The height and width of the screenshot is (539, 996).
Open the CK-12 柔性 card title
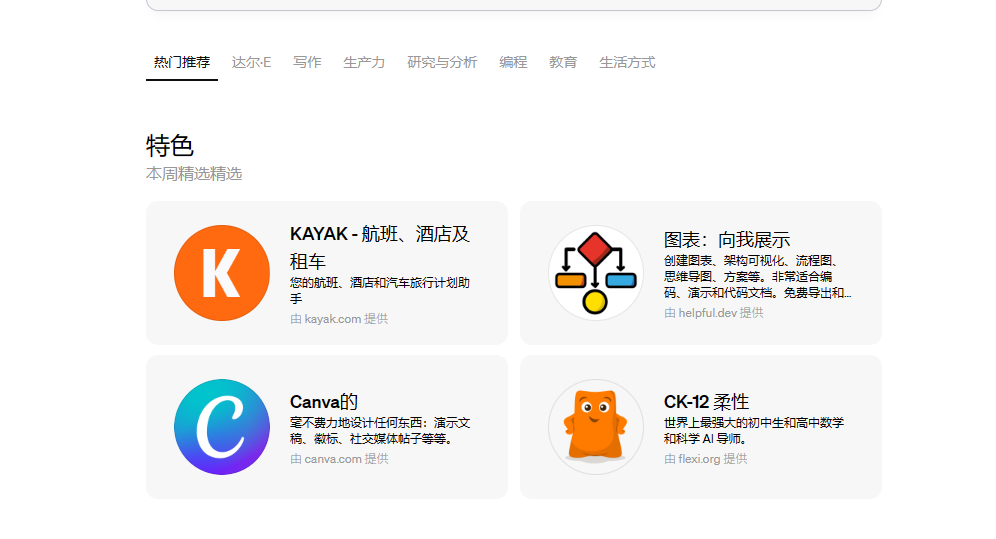pos(706,402)
